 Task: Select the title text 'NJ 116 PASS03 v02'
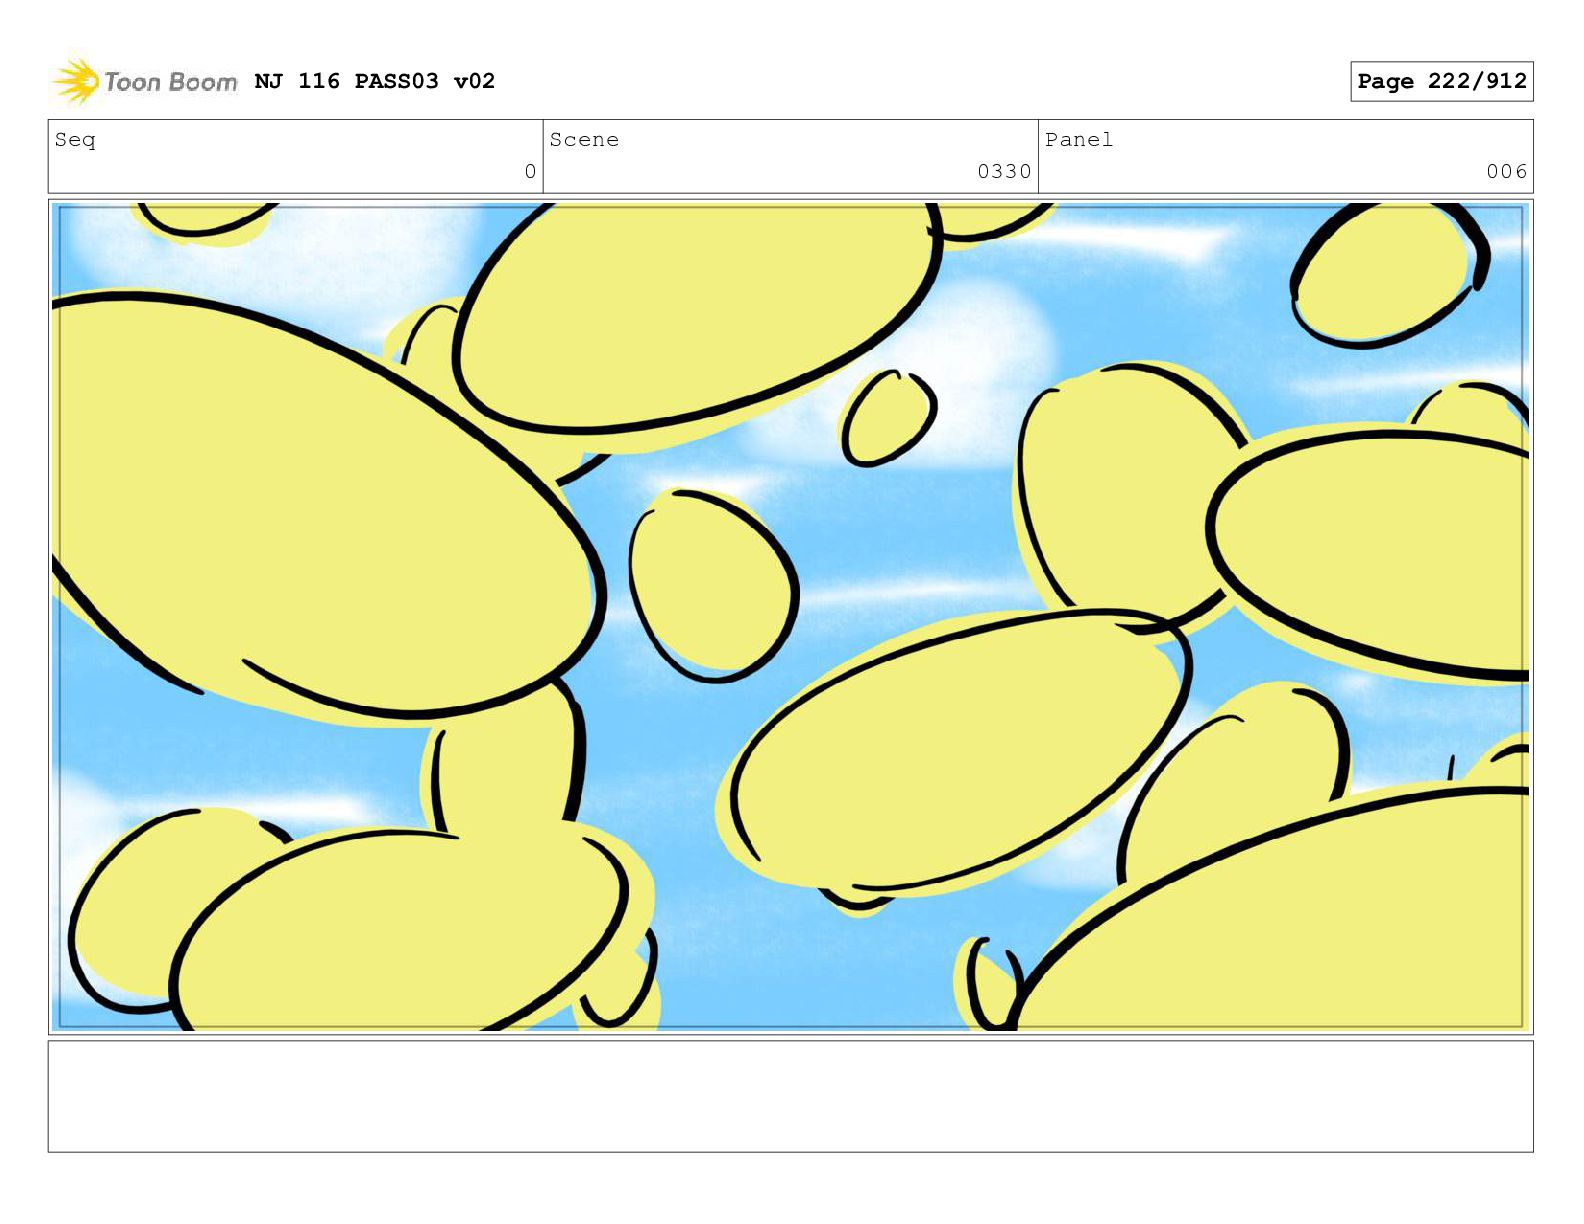(x=375, y=81)
